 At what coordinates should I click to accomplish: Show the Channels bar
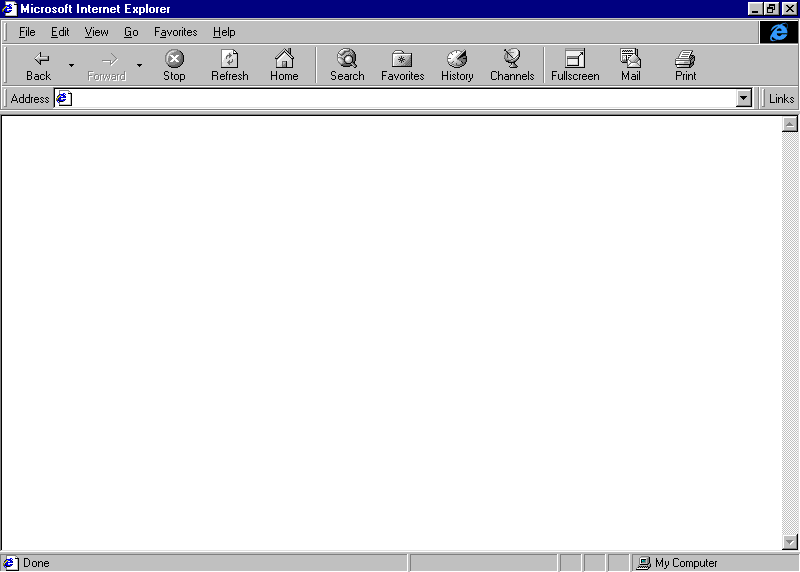tap(512, 65)
